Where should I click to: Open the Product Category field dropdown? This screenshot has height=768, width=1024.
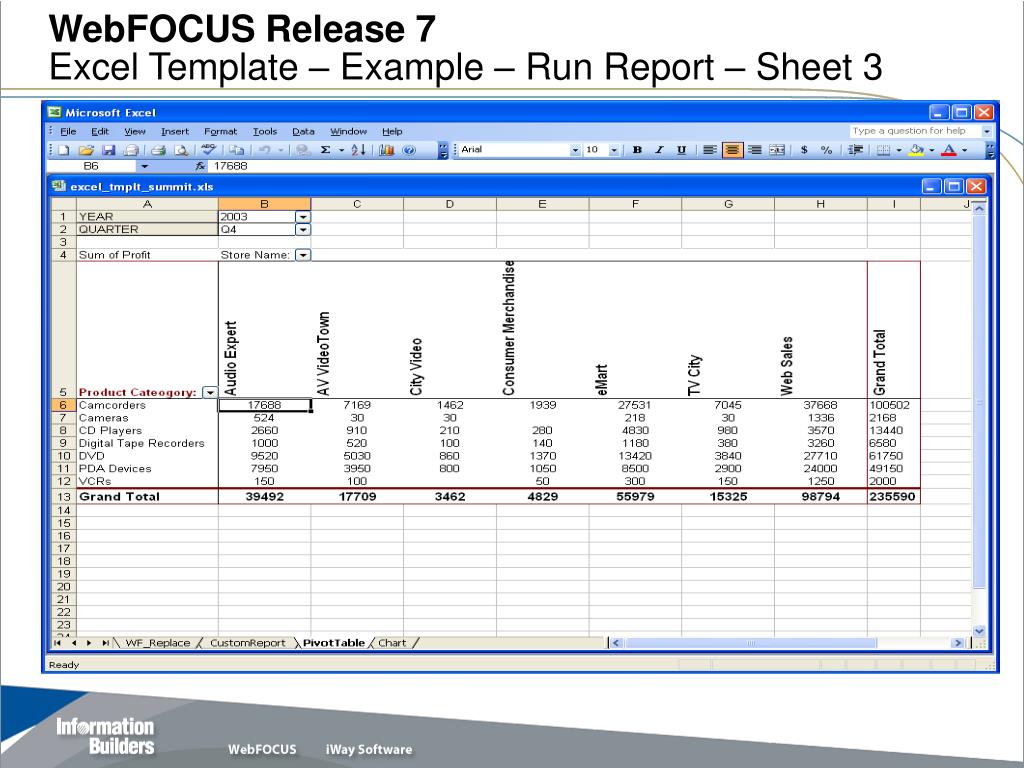[210, 392]
